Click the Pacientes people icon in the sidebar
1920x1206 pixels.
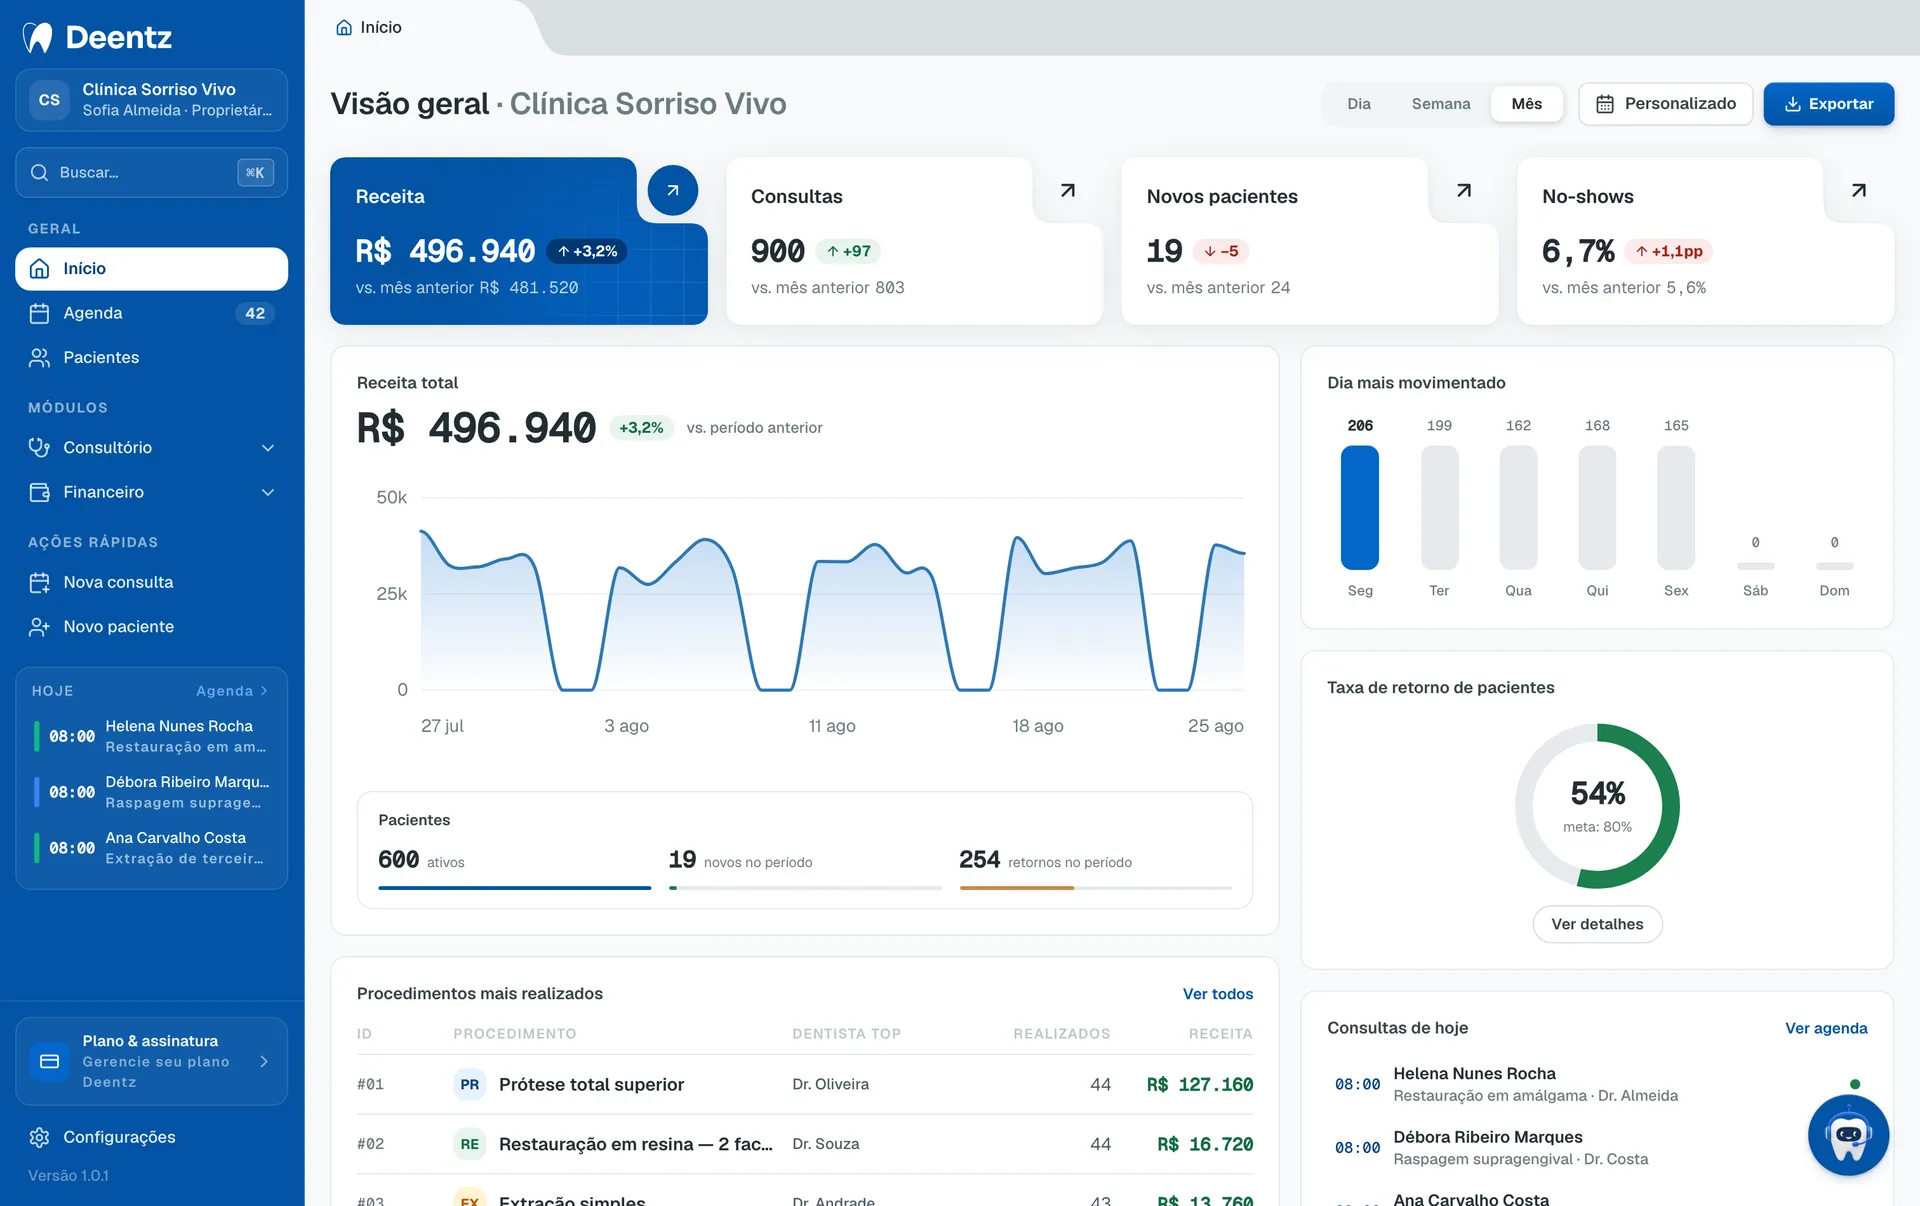tap(40, 358)
